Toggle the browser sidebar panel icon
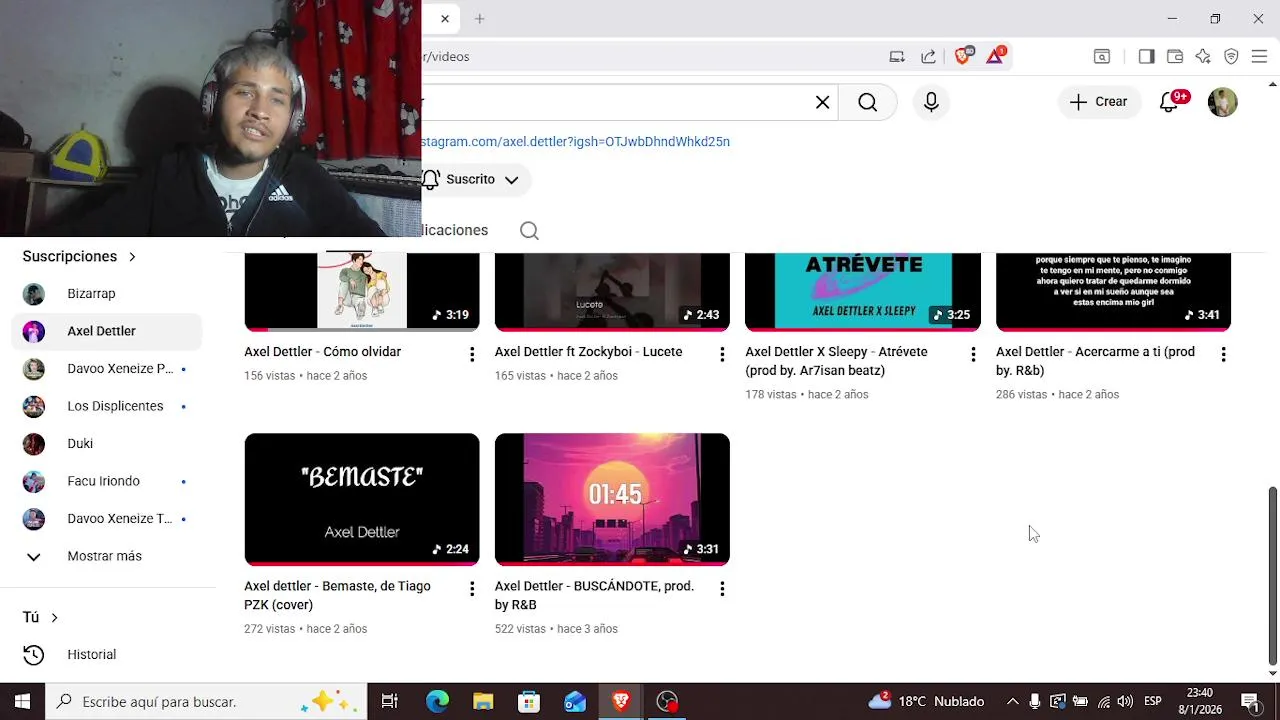Screen dimensions: 1280x720 point(1146,57)
